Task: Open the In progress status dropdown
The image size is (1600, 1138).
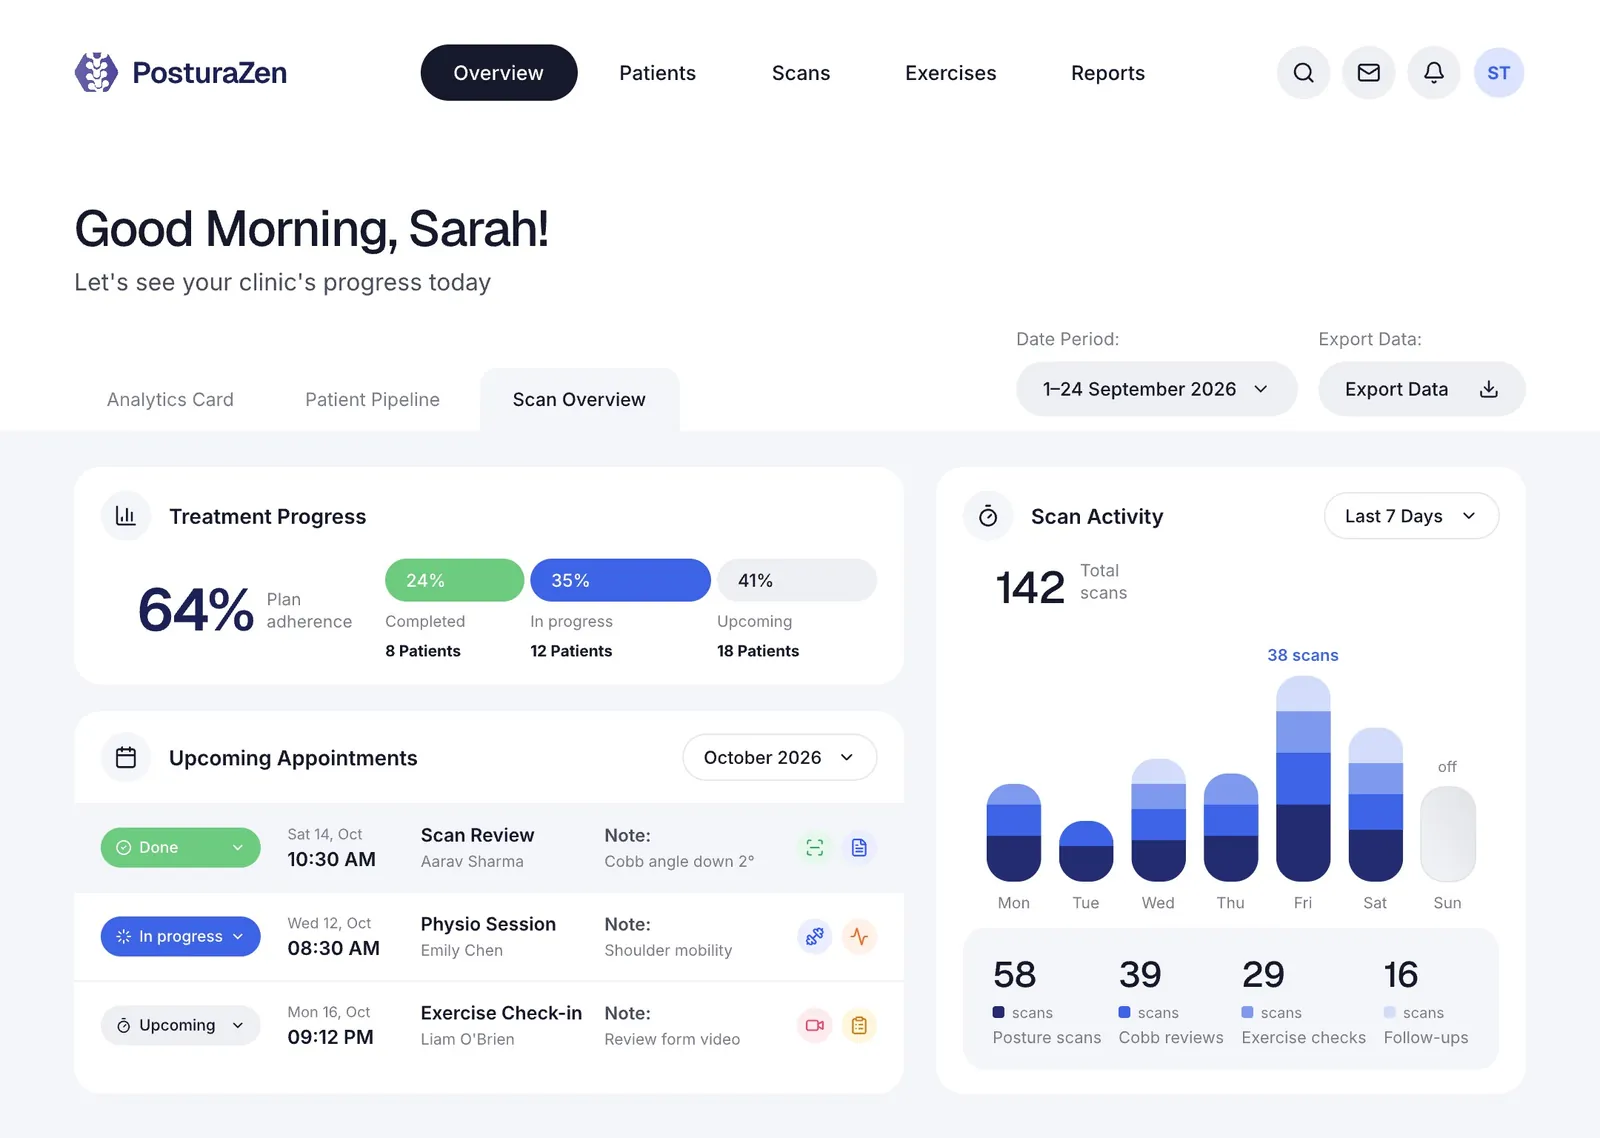Action: (180, 936)
